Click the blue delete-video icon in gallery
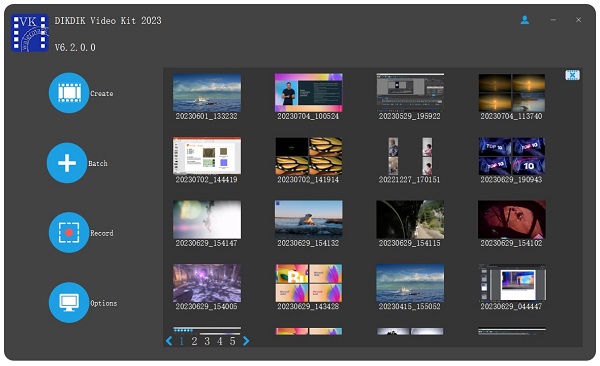 click(x=572, y=75)
